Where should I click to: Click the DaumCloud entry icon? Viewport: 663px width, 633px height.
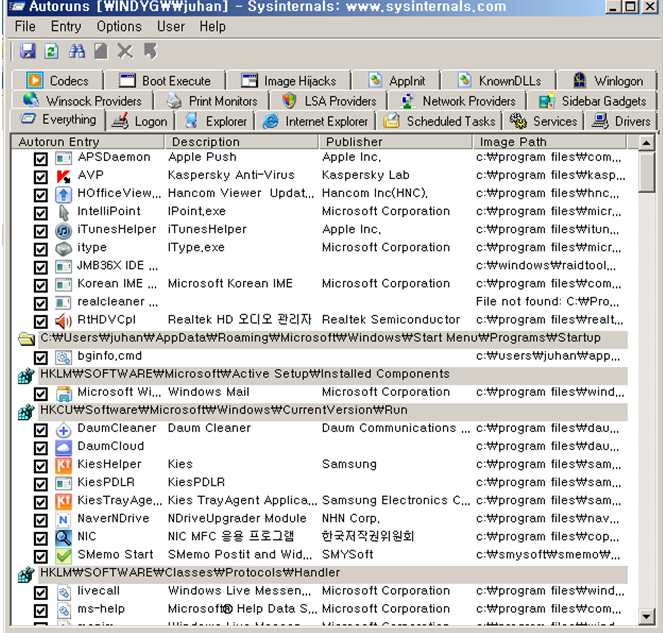(63, 447)
